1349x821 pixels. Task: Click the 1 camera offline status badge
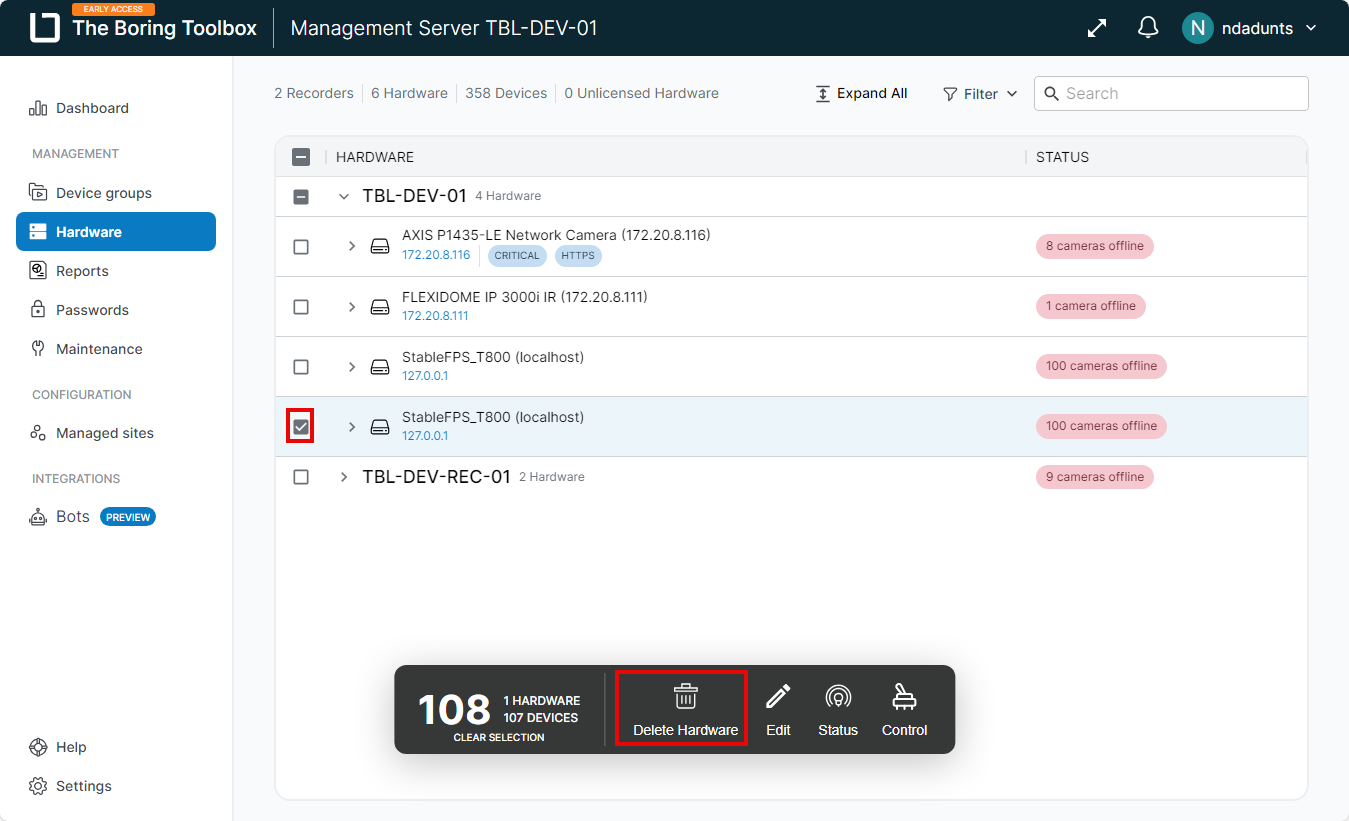[x=1091, y=306]
